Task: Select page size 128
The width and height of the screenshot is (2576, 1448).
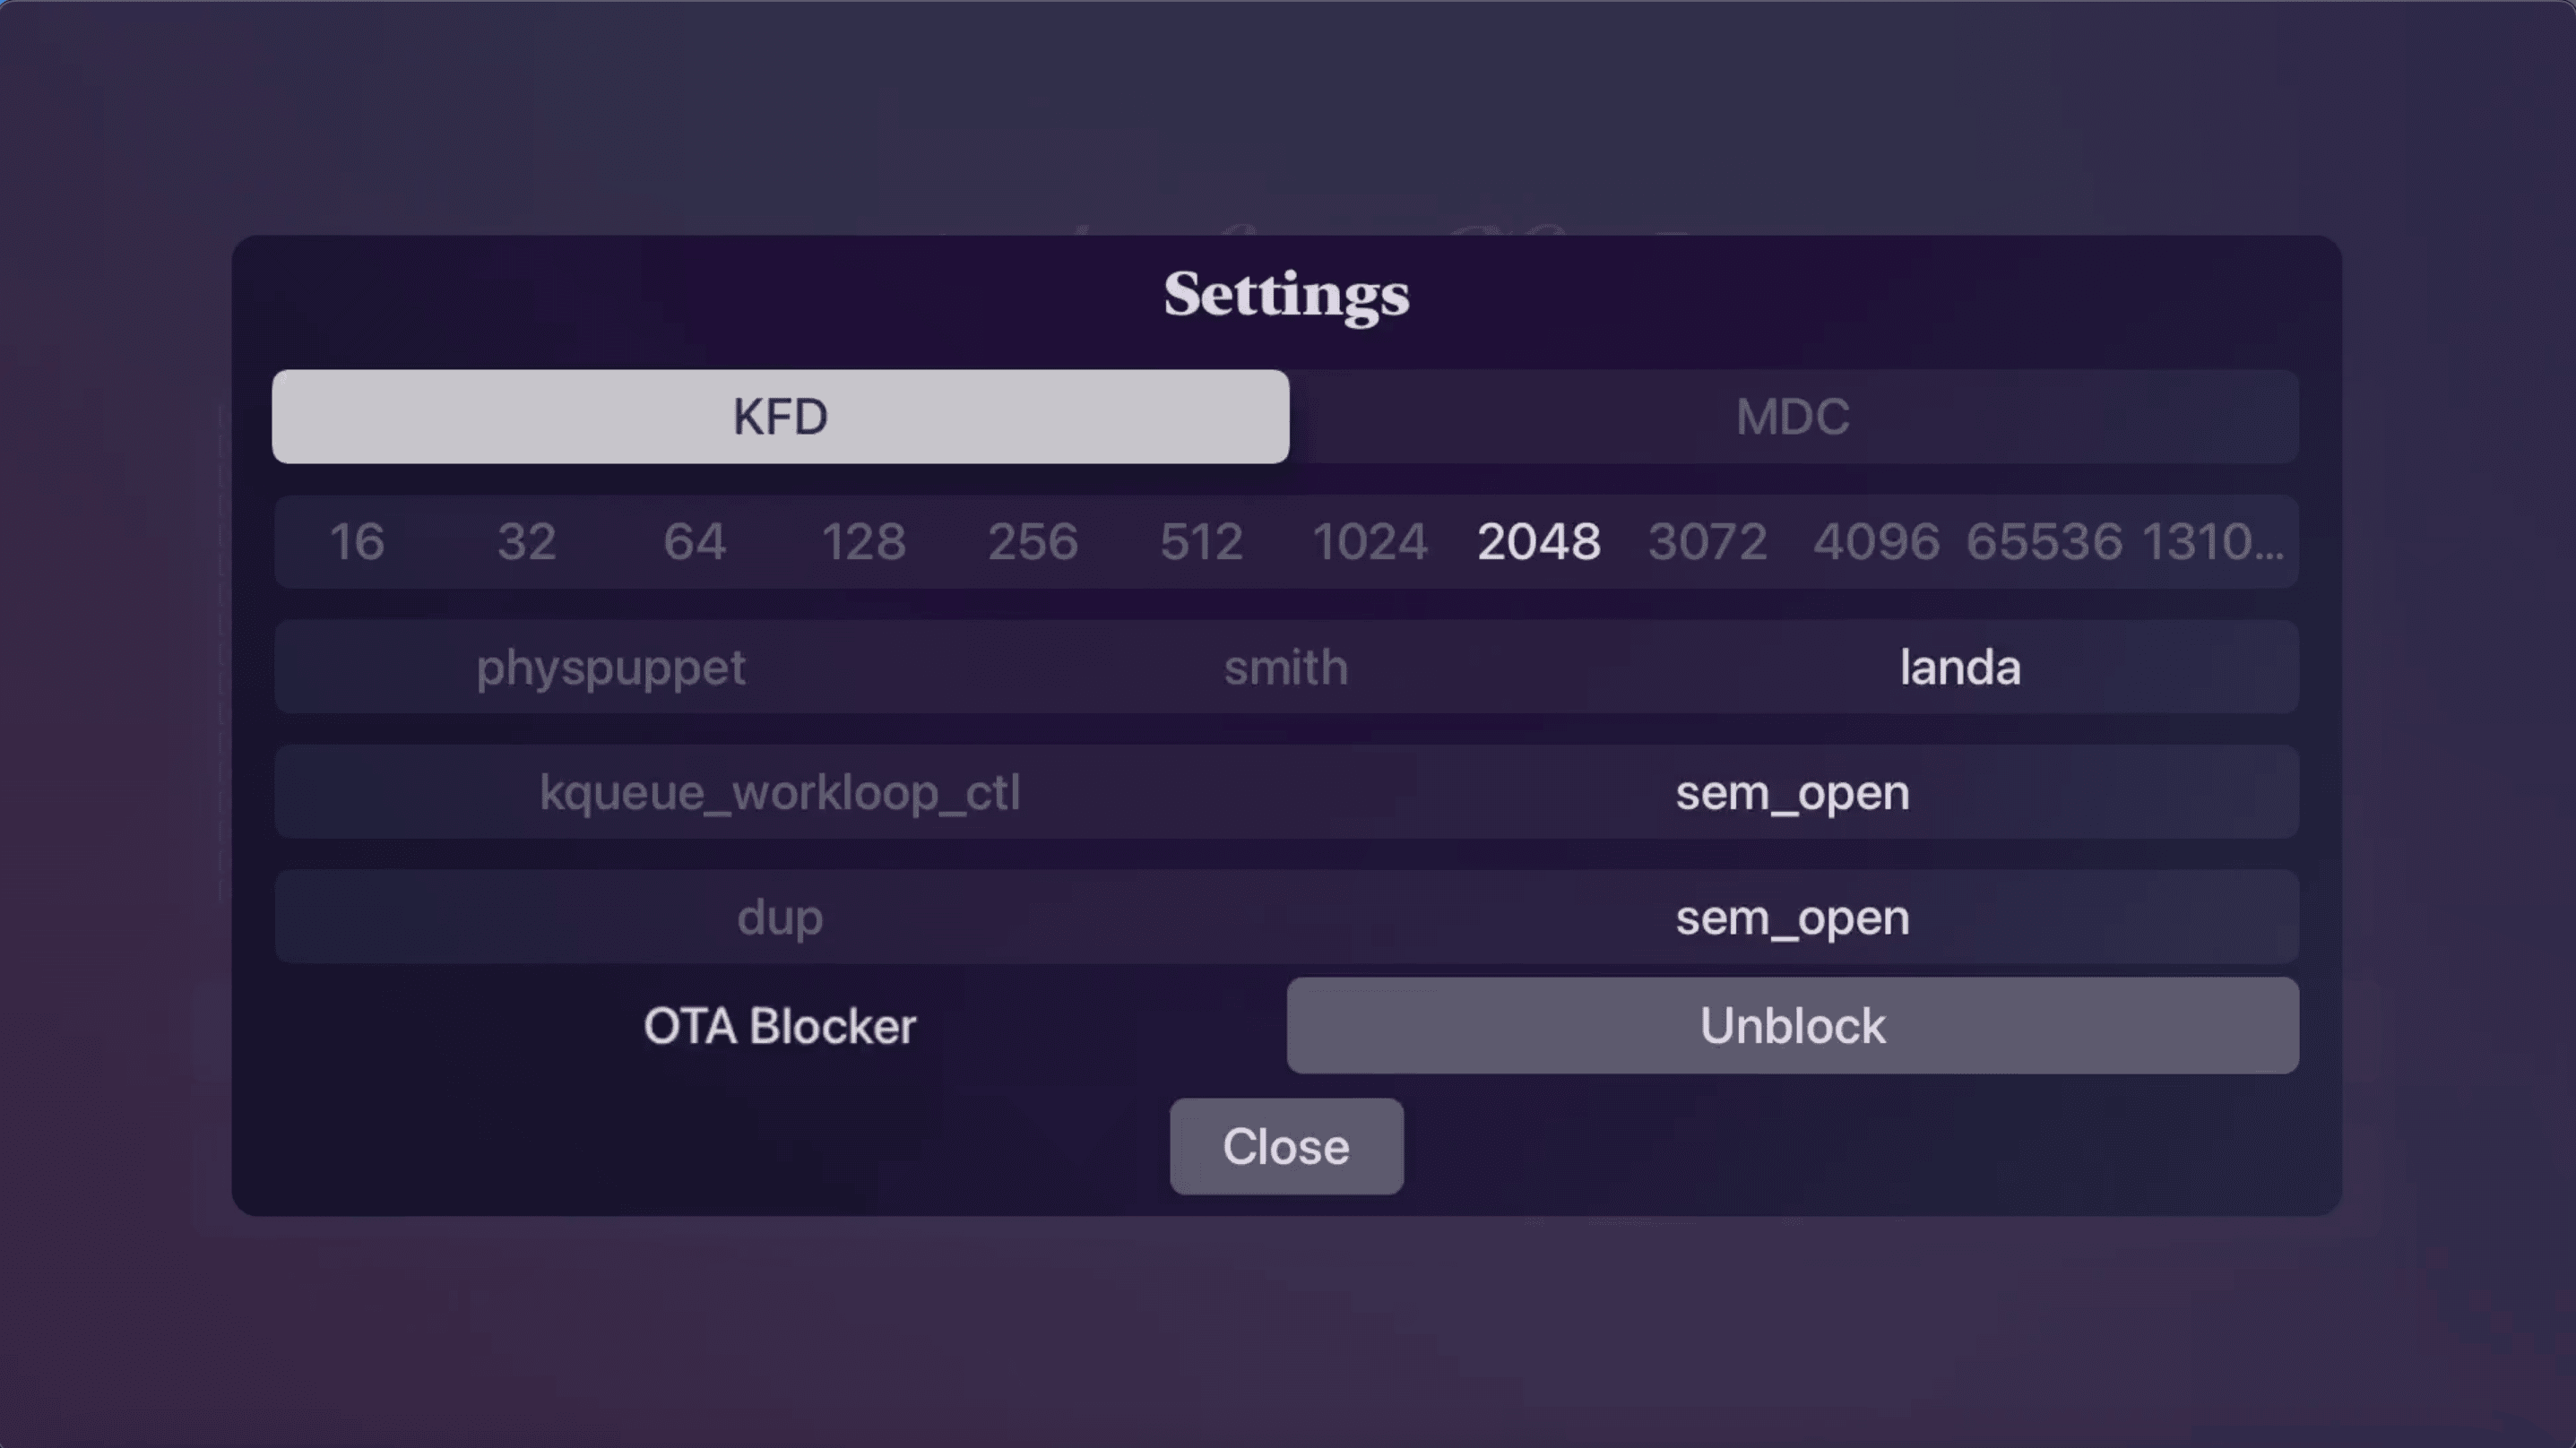Action: (x=864, y=542)
